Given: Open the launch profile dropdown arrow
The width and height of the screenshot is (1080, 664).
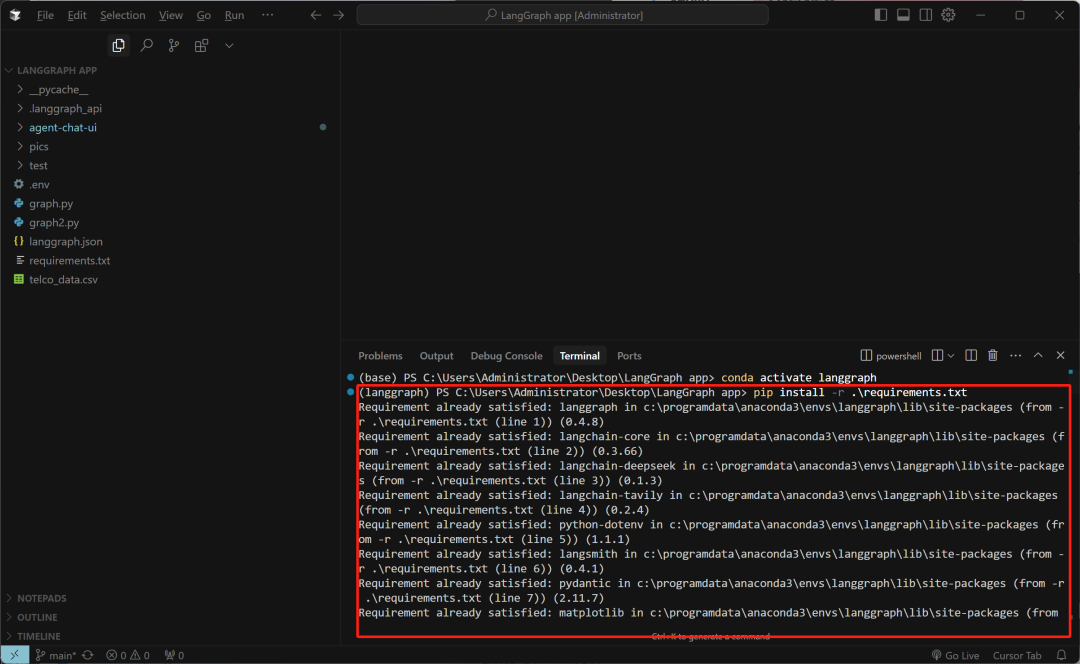Looking at the screenshot, I should (951, 355).
